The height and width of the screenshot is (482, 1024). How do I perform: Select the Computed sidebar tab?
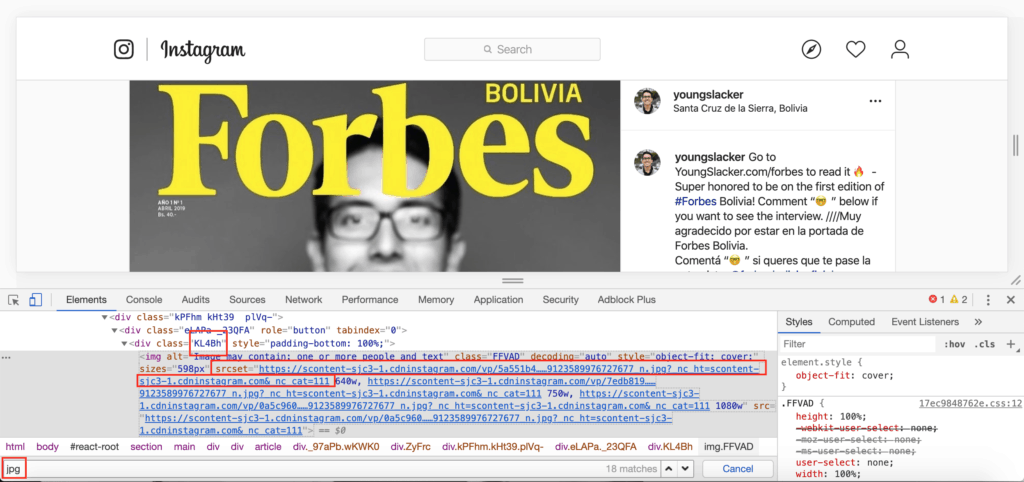coord(852,321)
